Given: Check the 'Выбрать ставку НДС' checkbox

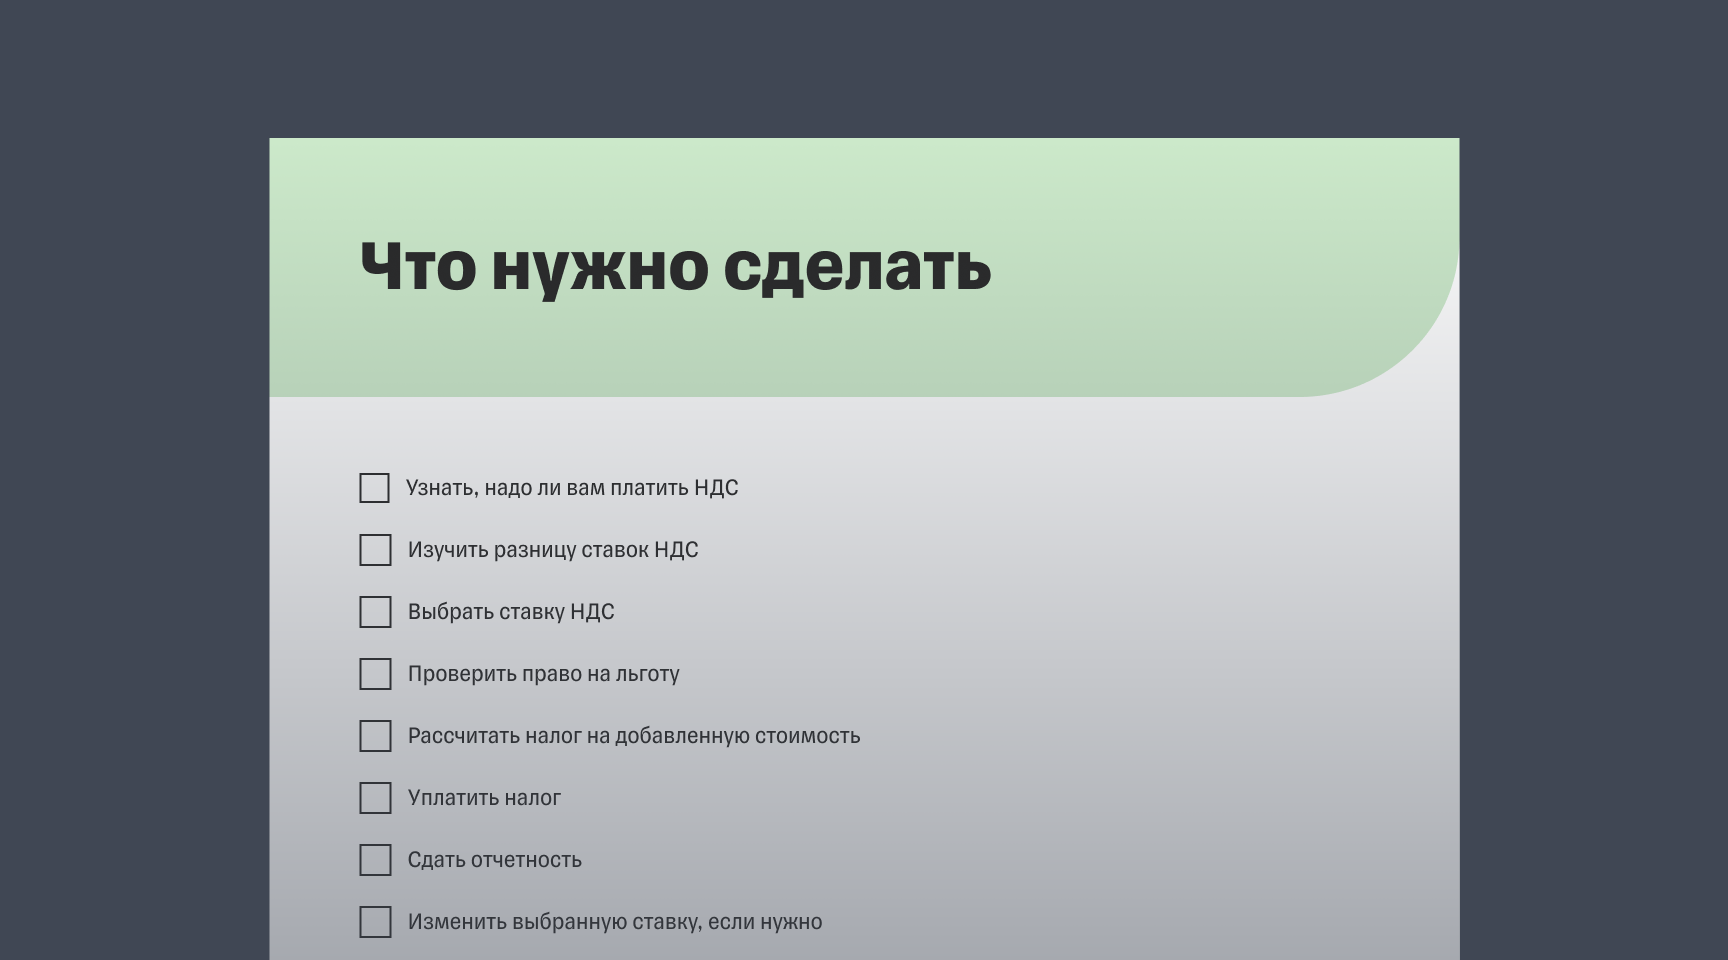Looking at the screenshot, I should click(375, 612).
